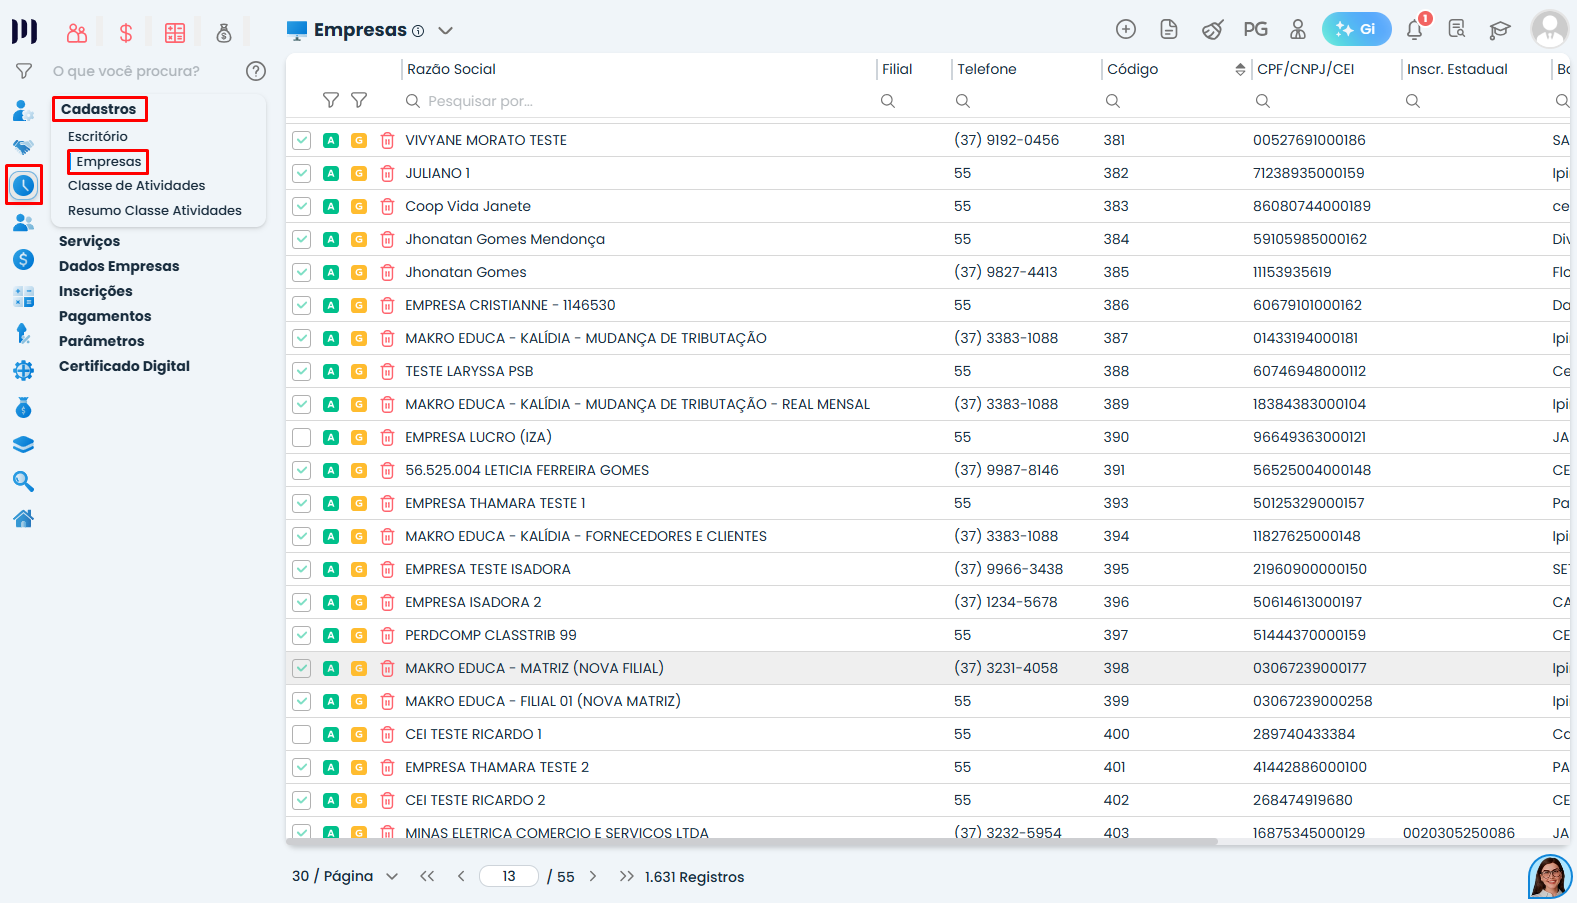
Task: Open the 30 / Página size dropdown
Action: (x=345, y=876)
